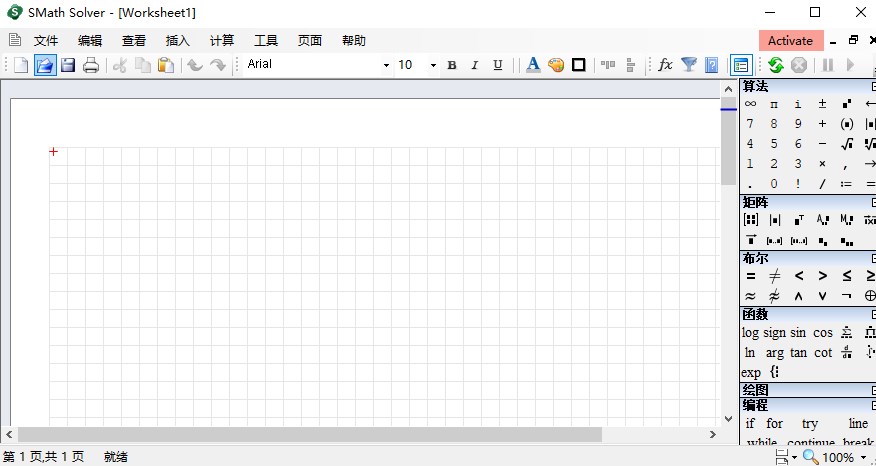Toggle Underline text formatting
This screenshot has width=876, height=466.
pyautogui.click(x=499, y=65)
